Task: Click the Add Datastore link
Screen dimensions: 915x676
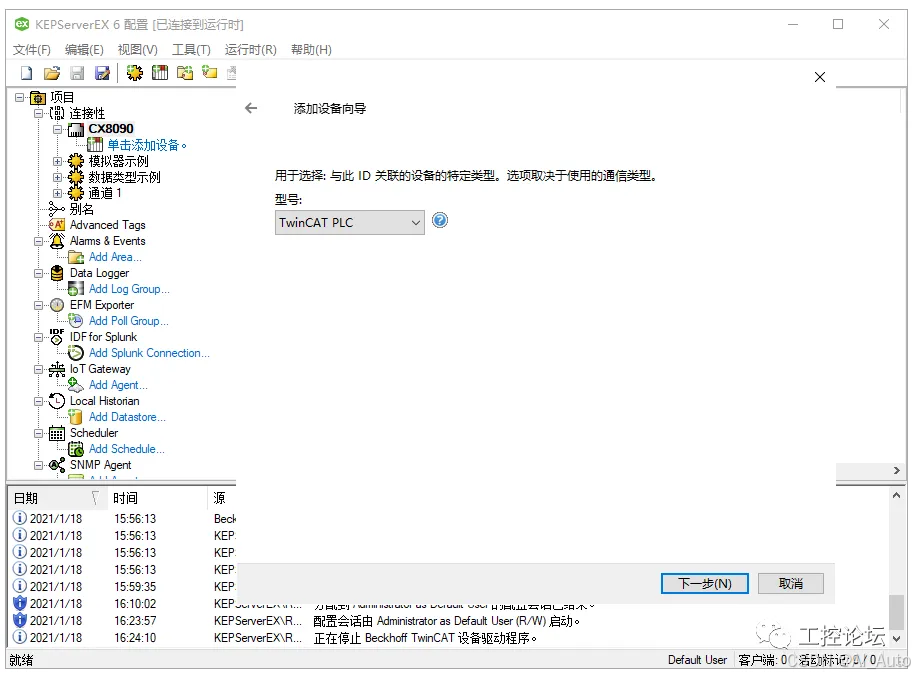Action: (127, 417)
